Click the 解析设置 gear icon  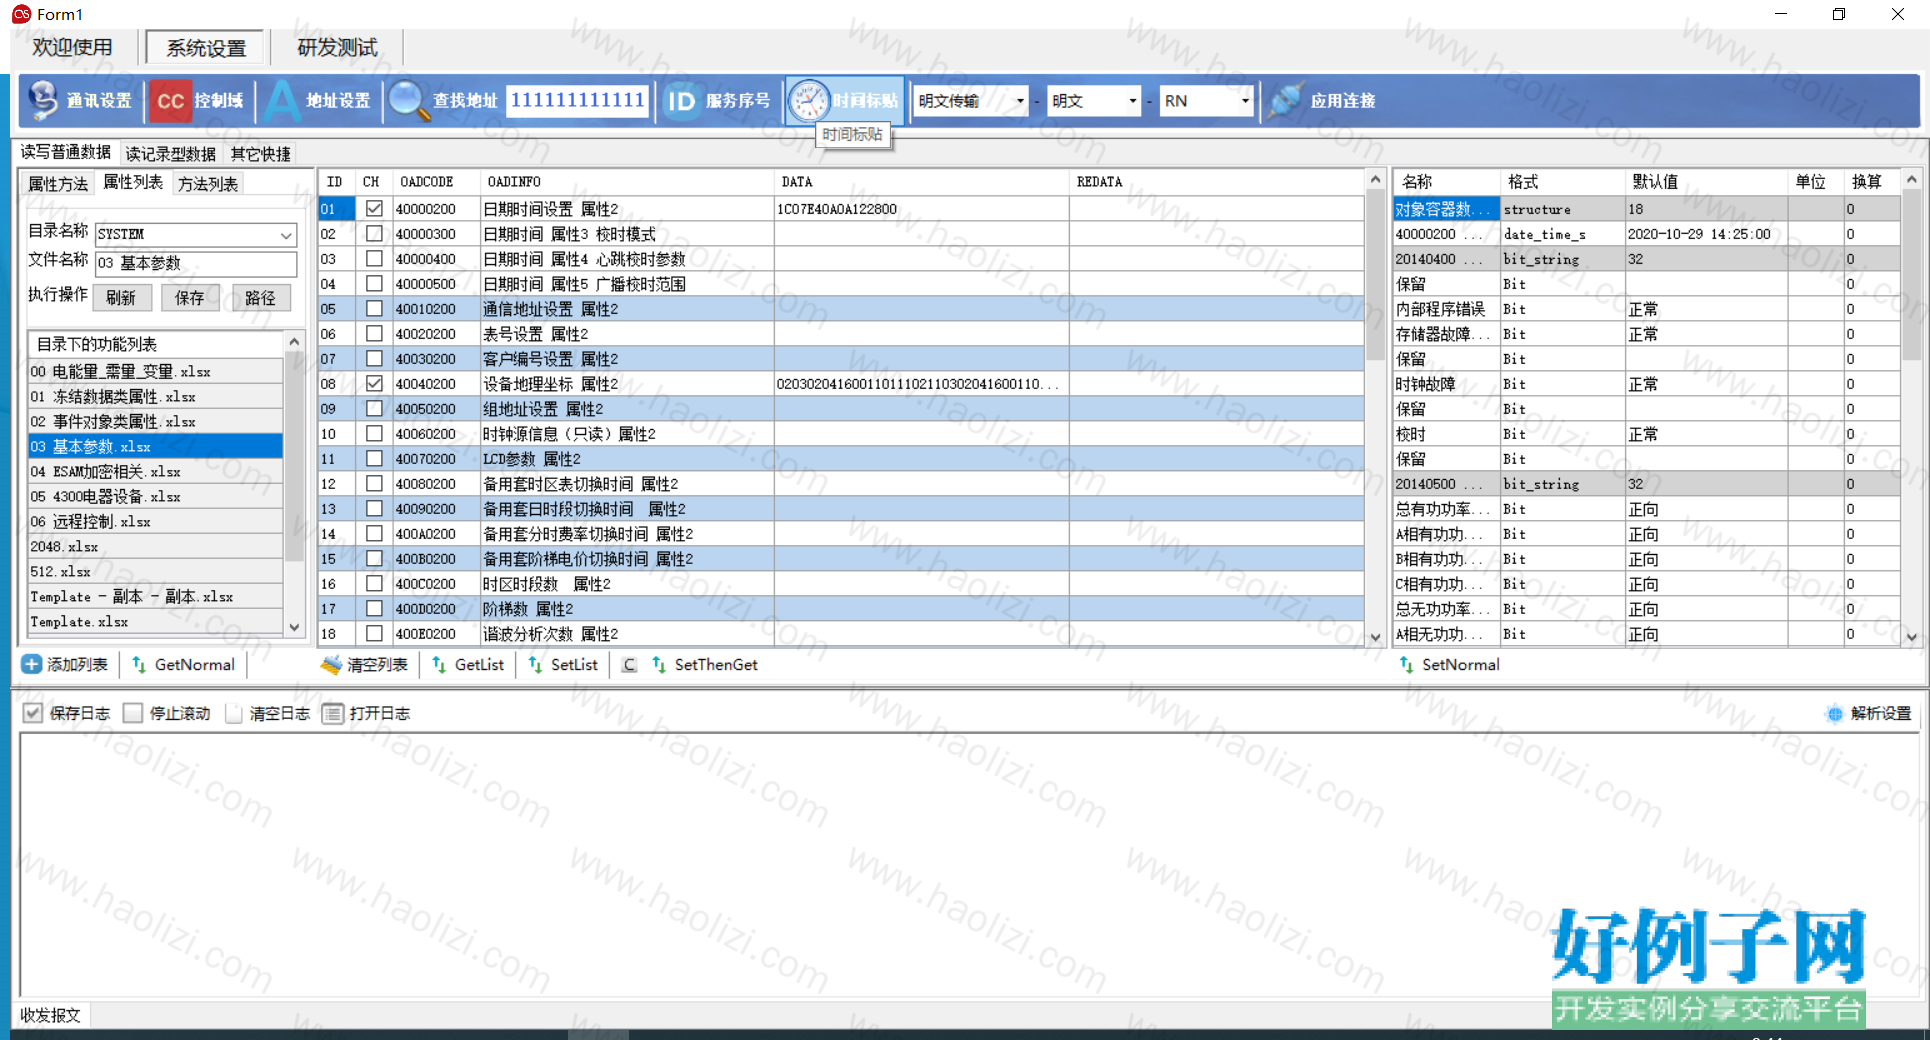(x=1834, y=713)
